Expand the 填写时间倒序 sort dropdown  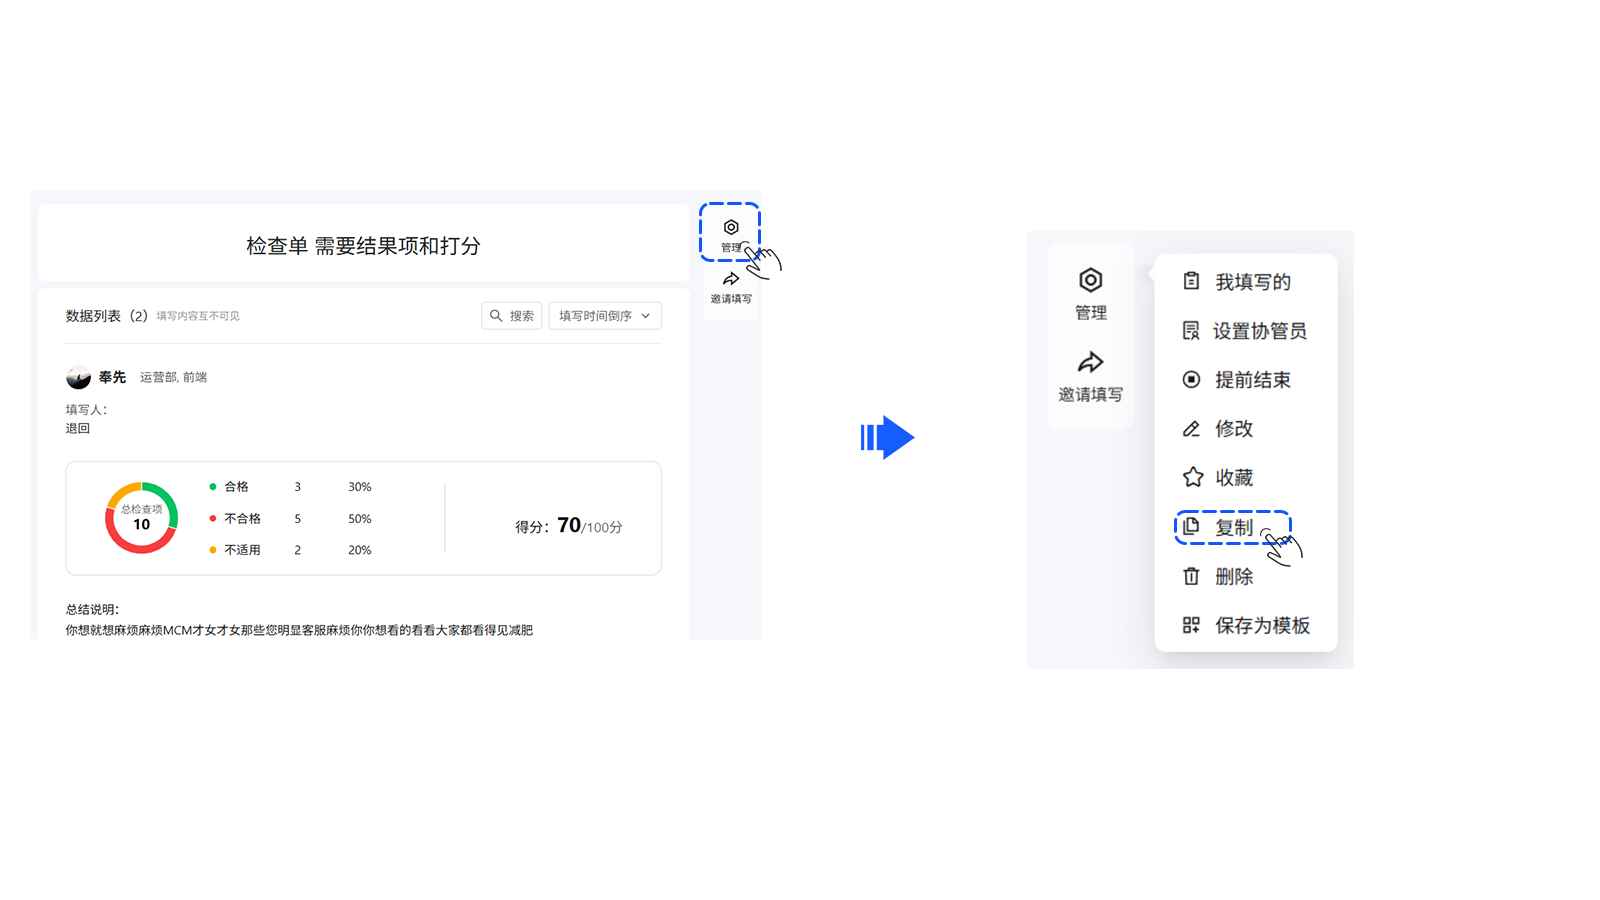604,316
